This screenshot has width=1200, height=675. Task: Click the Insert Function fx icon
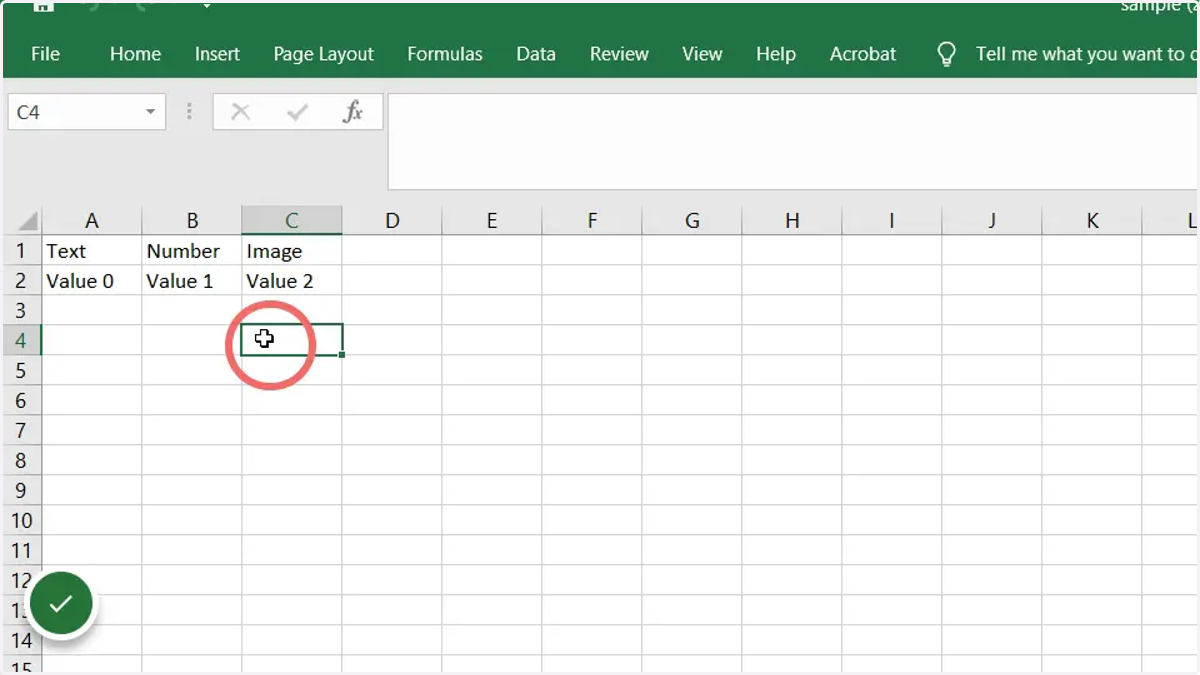[353, 112]
